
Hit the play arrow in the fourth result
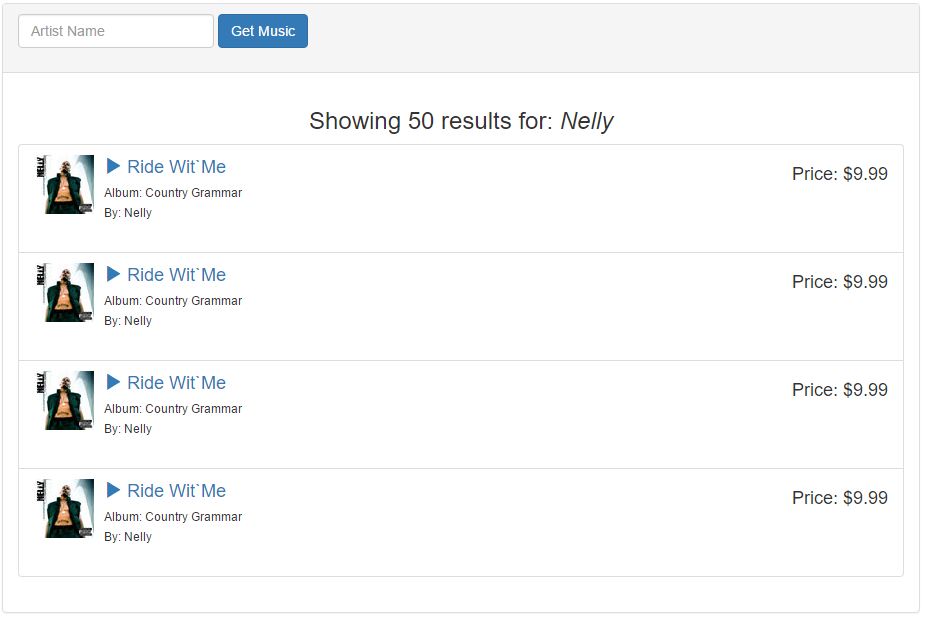113,490
